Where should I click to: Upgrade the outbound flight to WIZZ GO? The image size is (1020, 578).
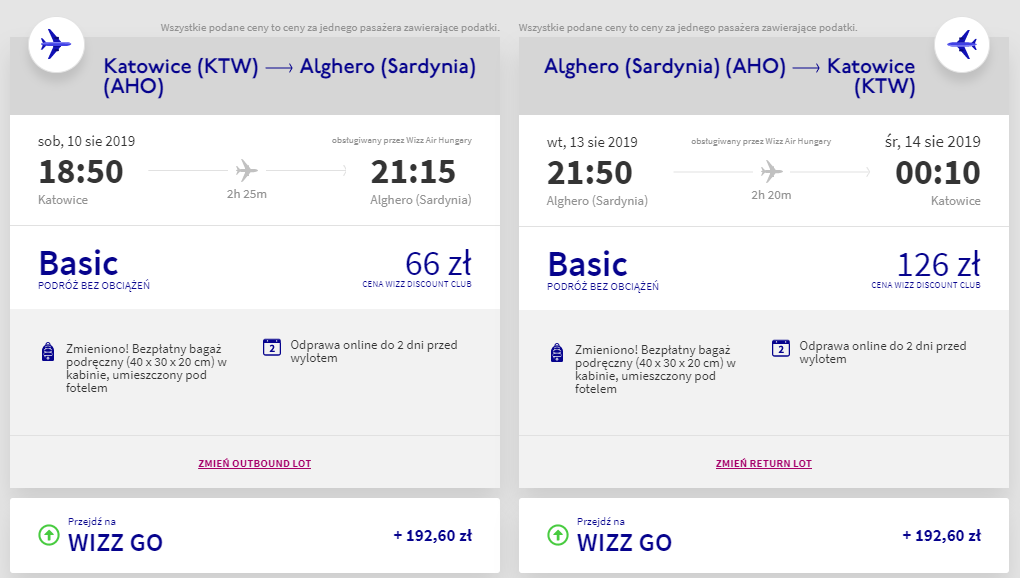pyautogui.click(x=255, y=536)
